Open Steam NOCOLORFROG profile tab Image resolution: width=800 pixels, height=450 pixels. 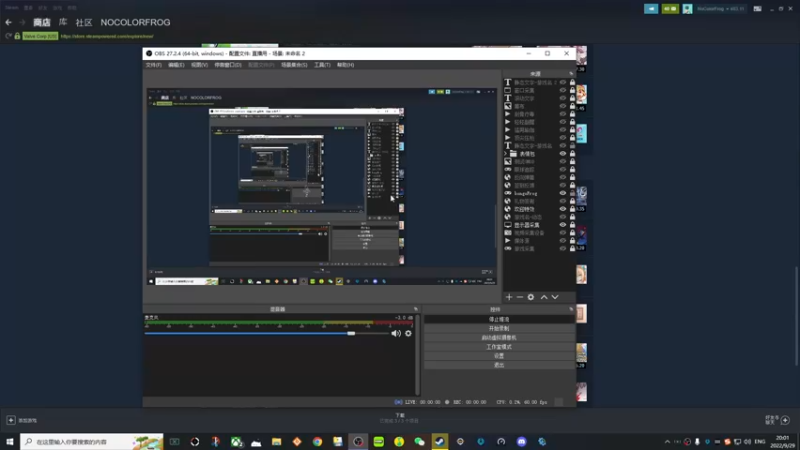tap(135, 22)
